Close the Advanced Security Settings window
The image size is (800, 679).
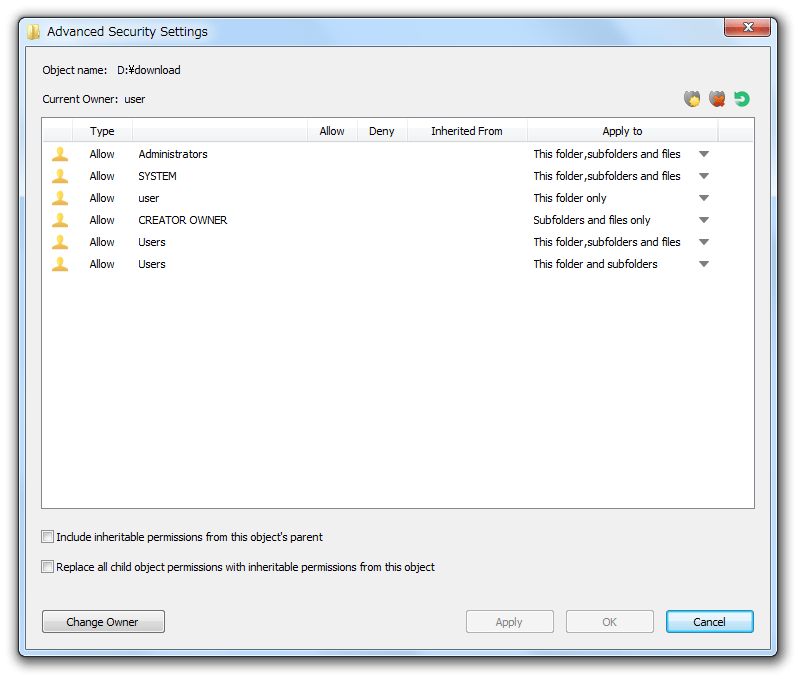[x=747, y=27]
